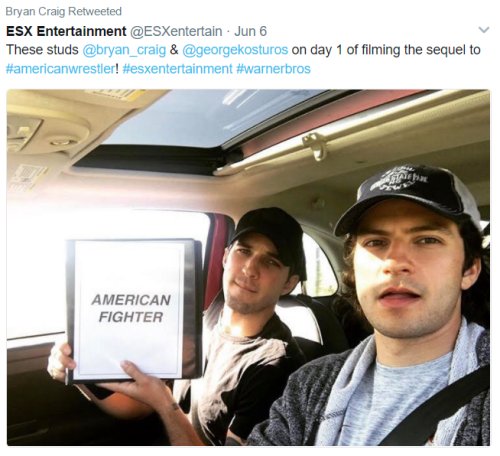Open the Jun 6 tweet timestamp
Viewport: 500px width, 456px height.
click(x=250, y=31)
